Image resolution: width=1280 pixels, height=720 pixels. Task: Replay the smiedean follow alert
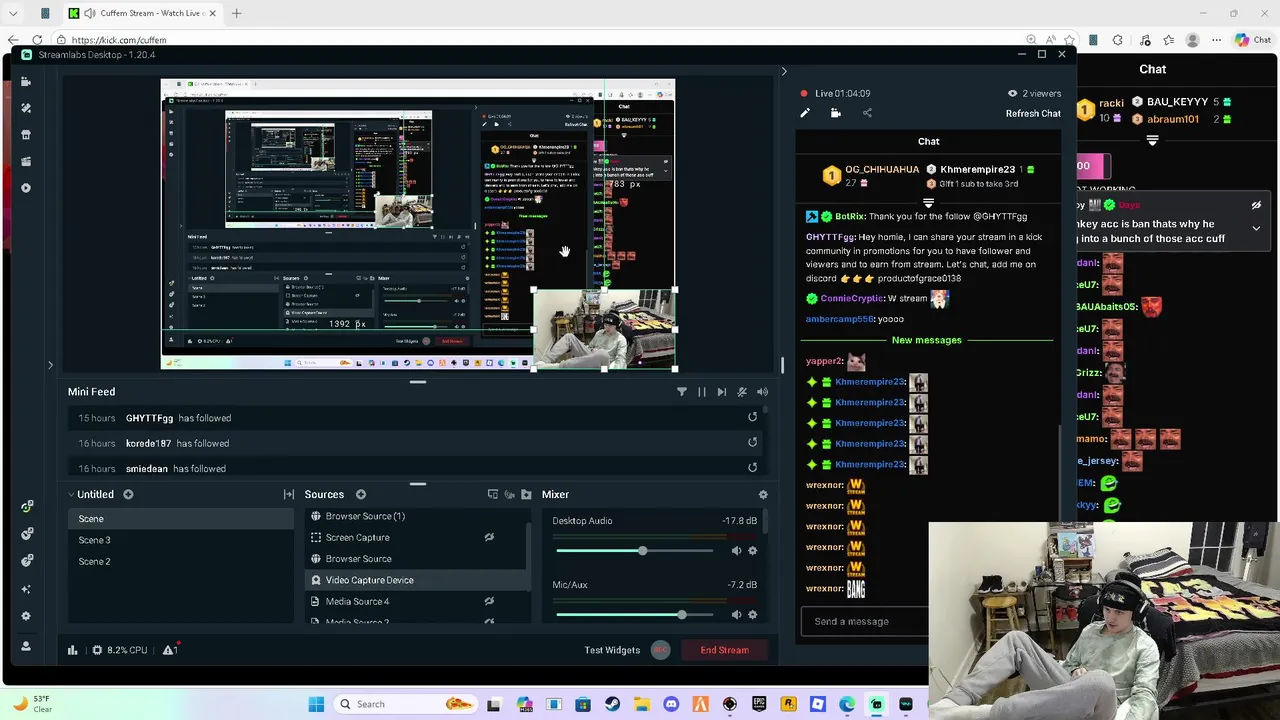(753, 467)
